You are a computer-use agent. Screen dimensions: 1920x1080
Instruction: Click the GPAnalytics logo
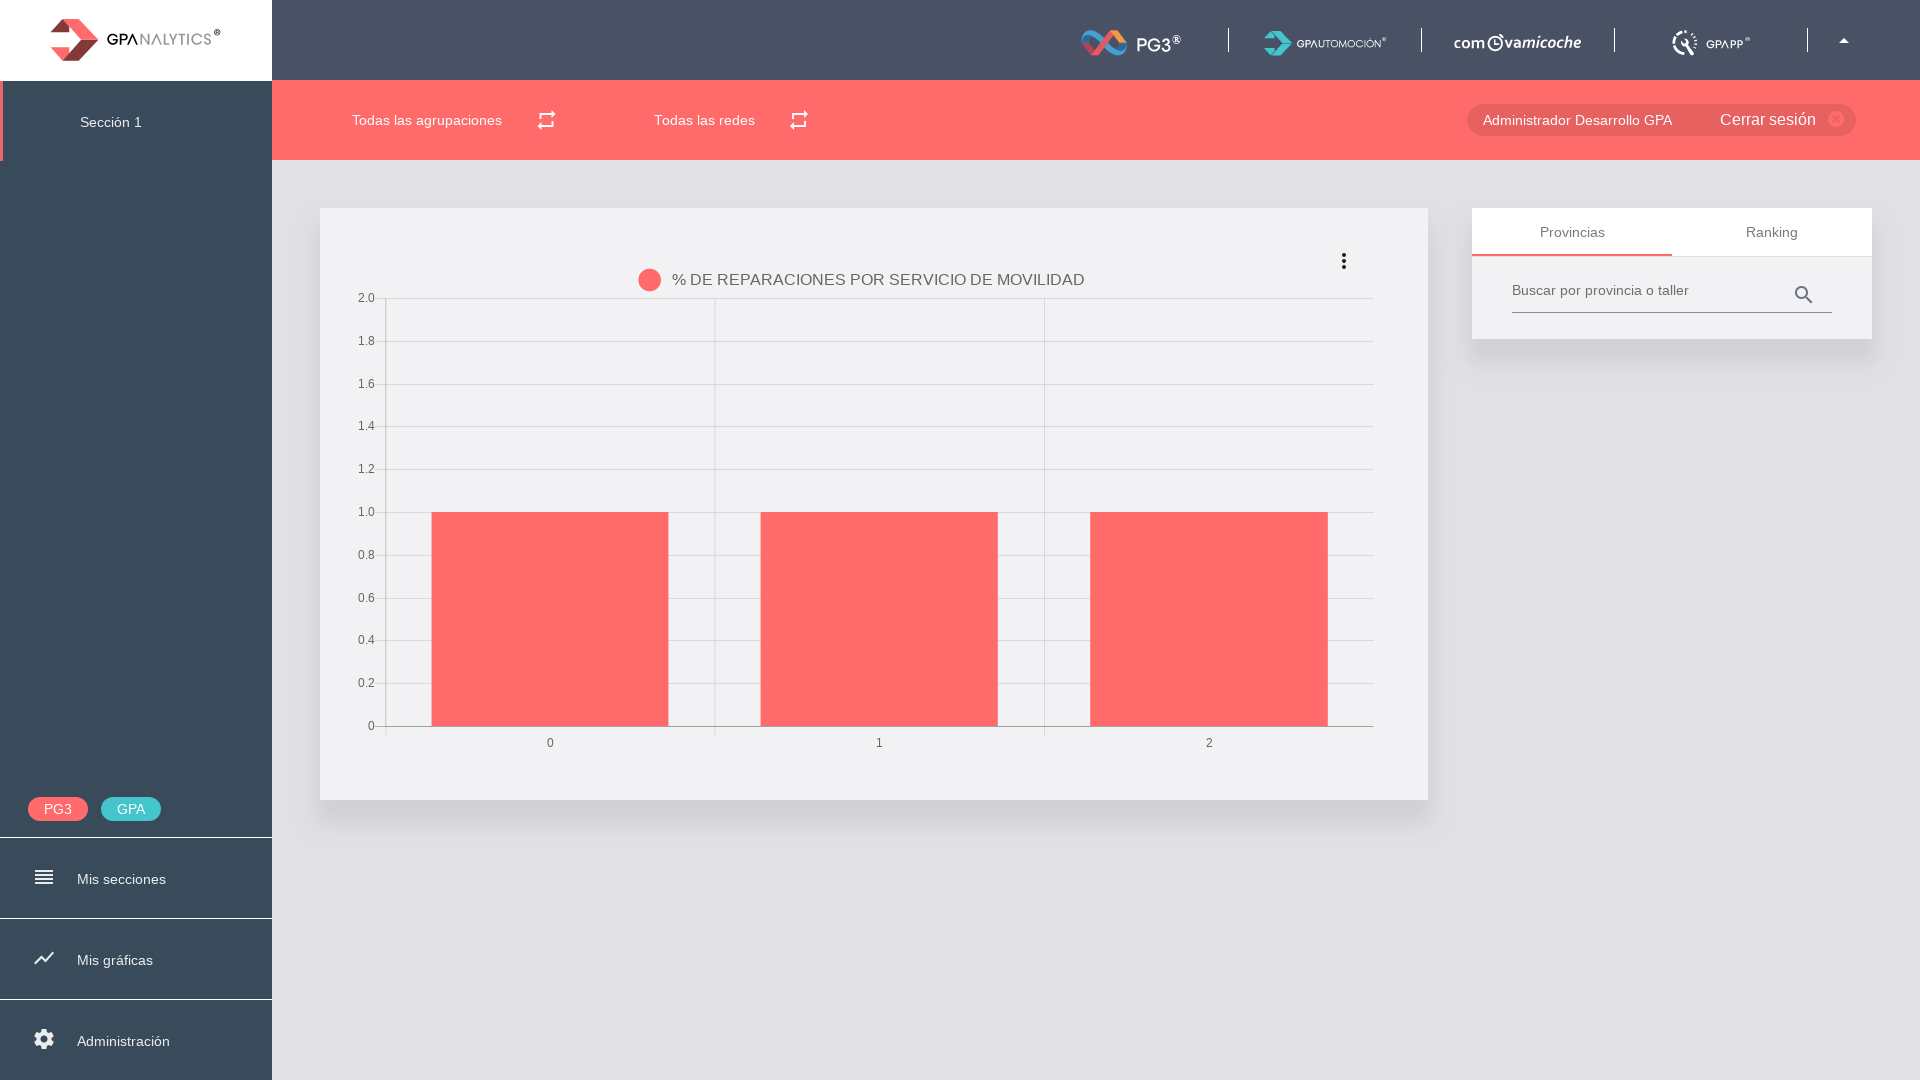click(135, 40)
